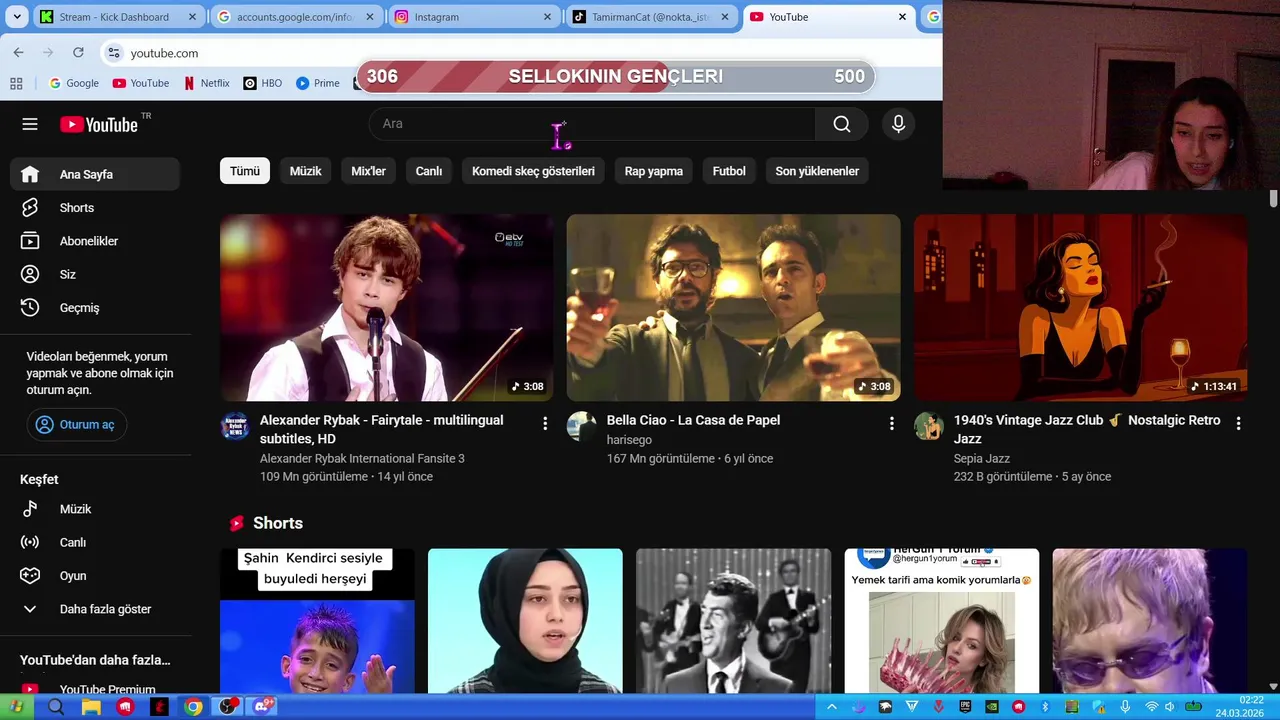Play 1940's Vintage Jazz Club thumbnail

[x=1080, y=308]
